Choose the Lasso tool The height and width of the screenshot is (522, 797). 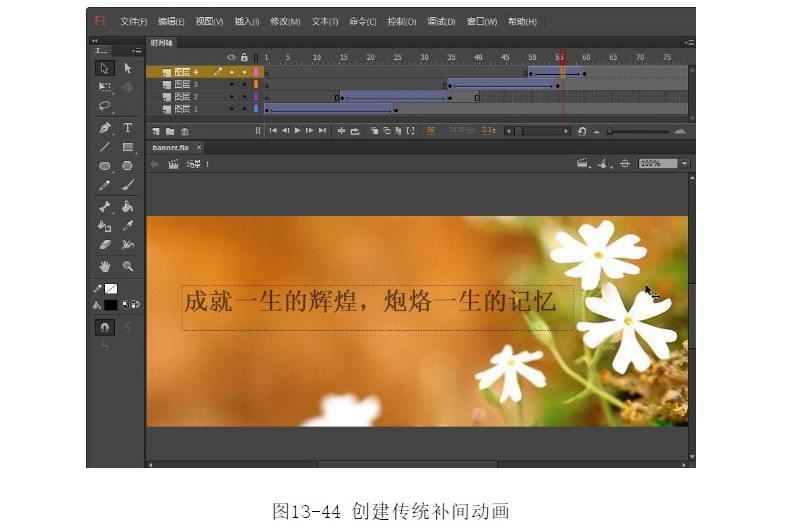(x=105, y=106)
